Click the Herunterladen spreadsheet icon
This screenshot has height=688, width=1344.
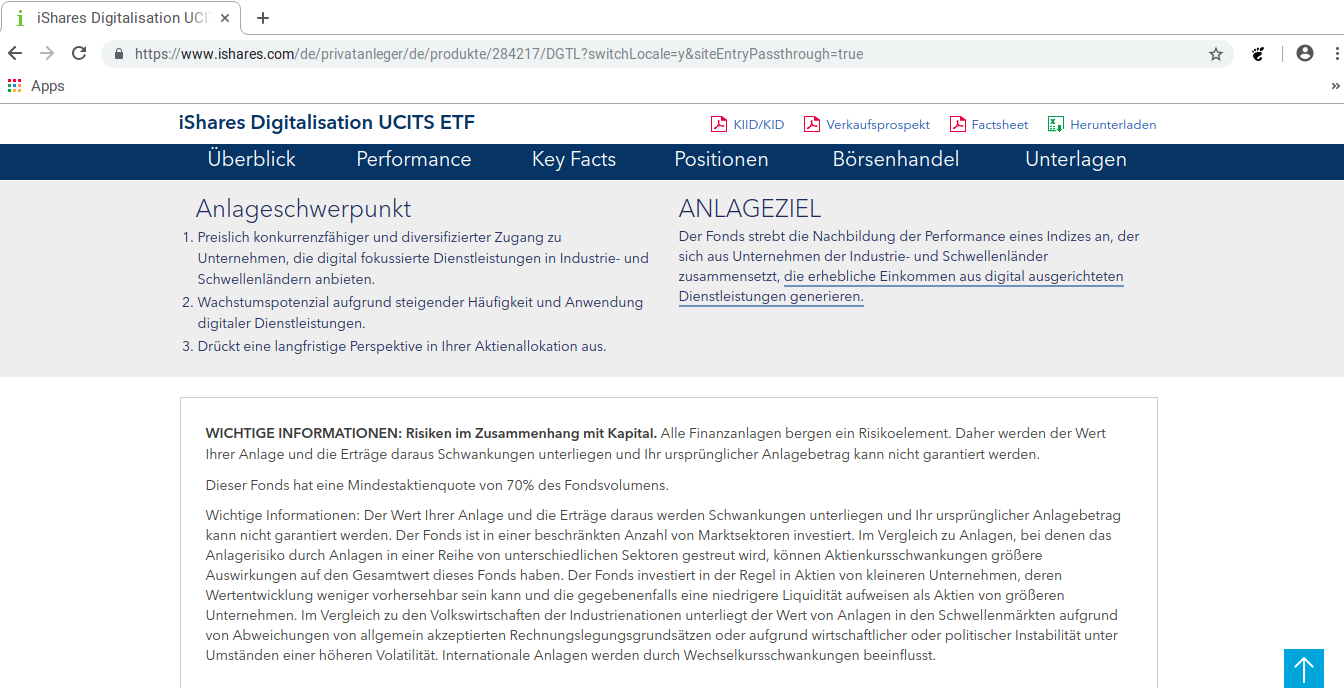1055,125
